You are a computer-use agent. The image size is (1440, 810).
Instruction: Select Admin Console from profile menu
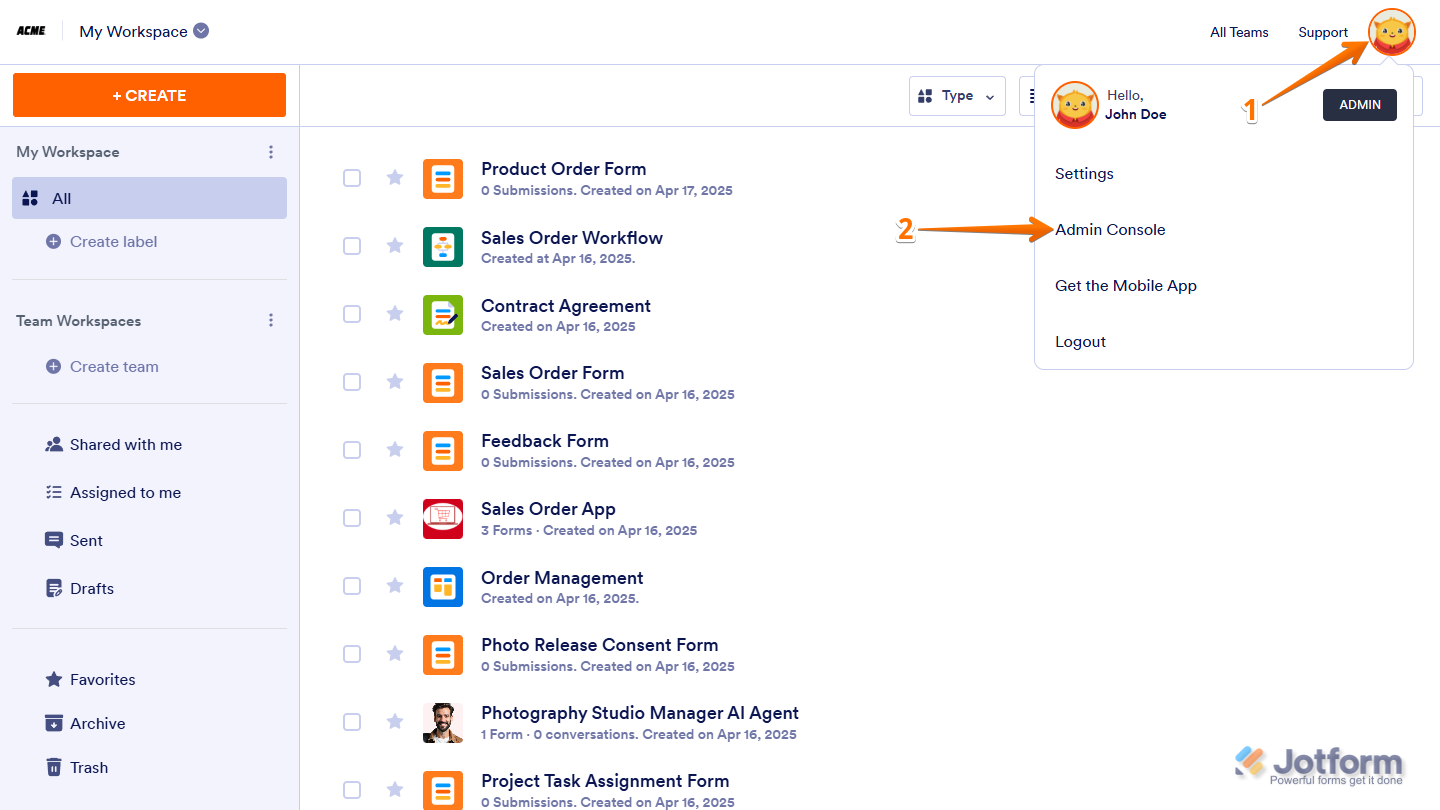point(1110,230)
